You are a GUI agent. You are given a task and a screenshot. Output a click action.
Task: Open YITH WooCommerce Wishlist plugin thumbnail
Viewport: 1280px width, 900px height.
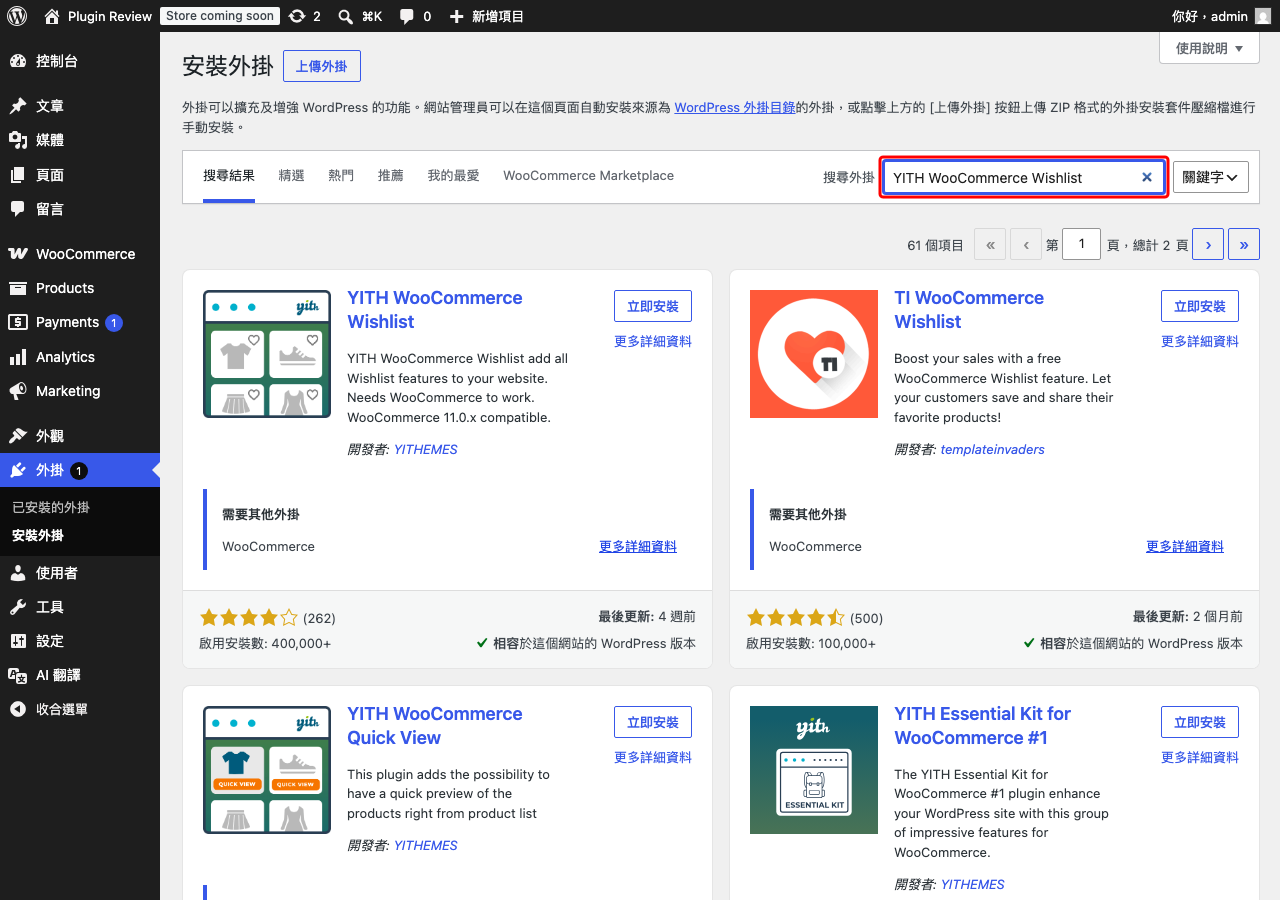267,354
